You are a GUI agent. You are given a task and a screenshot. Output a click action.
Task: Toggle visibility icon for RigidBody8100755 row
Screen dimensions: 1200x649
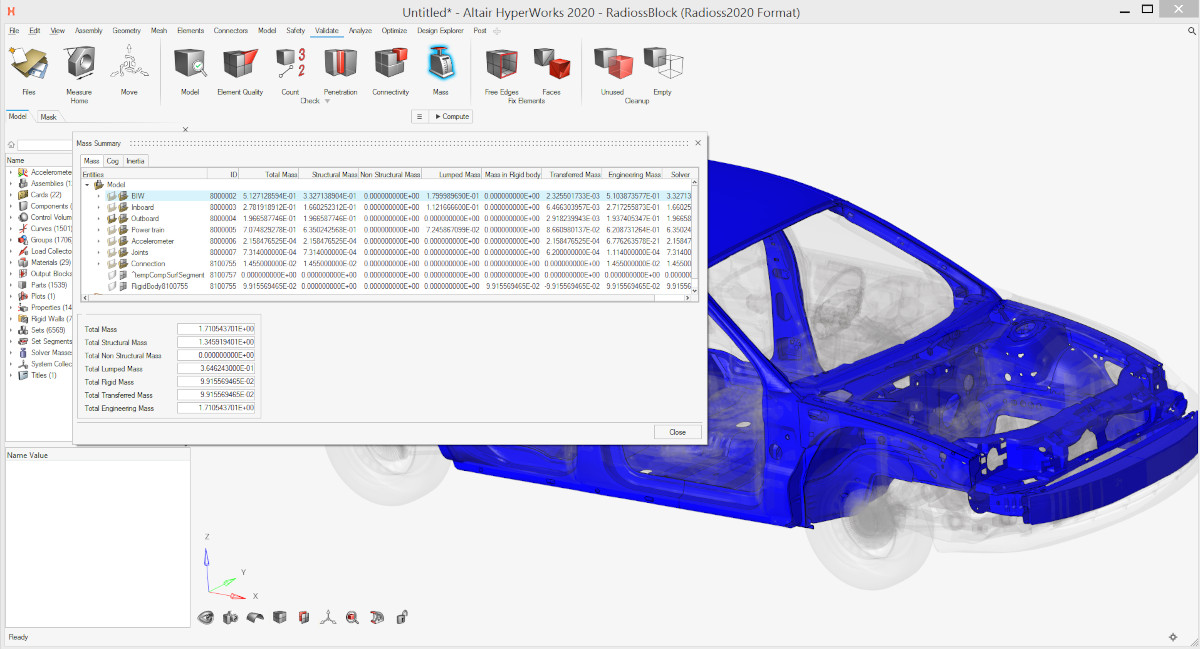click(x=112, y=286)
